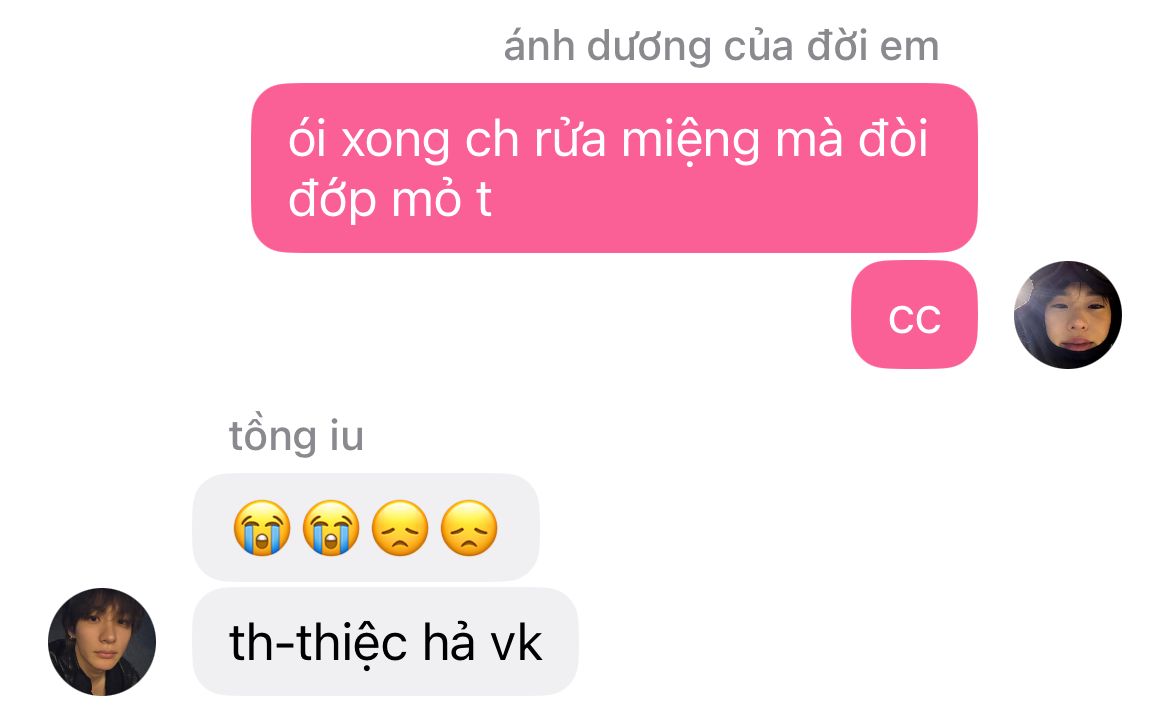
Task: Click the words đớp mỏ t
Action: [390, 199]
